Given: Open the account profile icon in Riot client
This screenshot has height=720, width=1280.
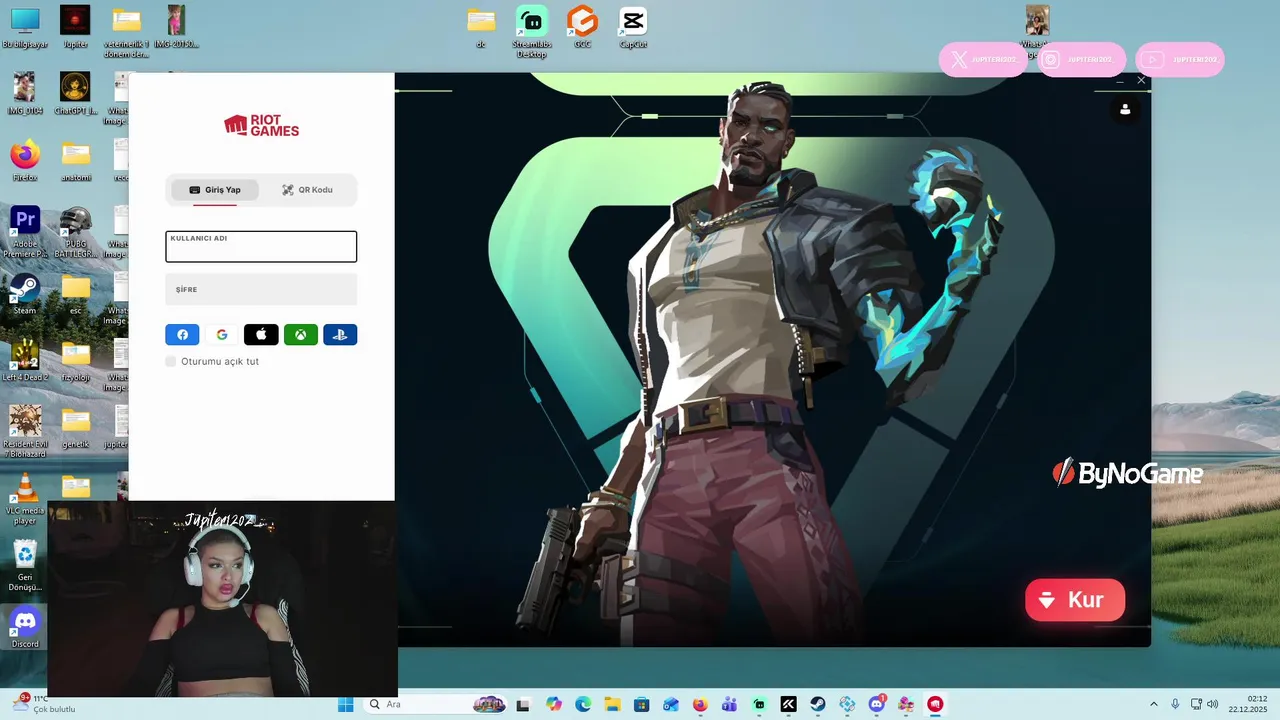Looking at the screenshot, I should tap(1125, 109).
